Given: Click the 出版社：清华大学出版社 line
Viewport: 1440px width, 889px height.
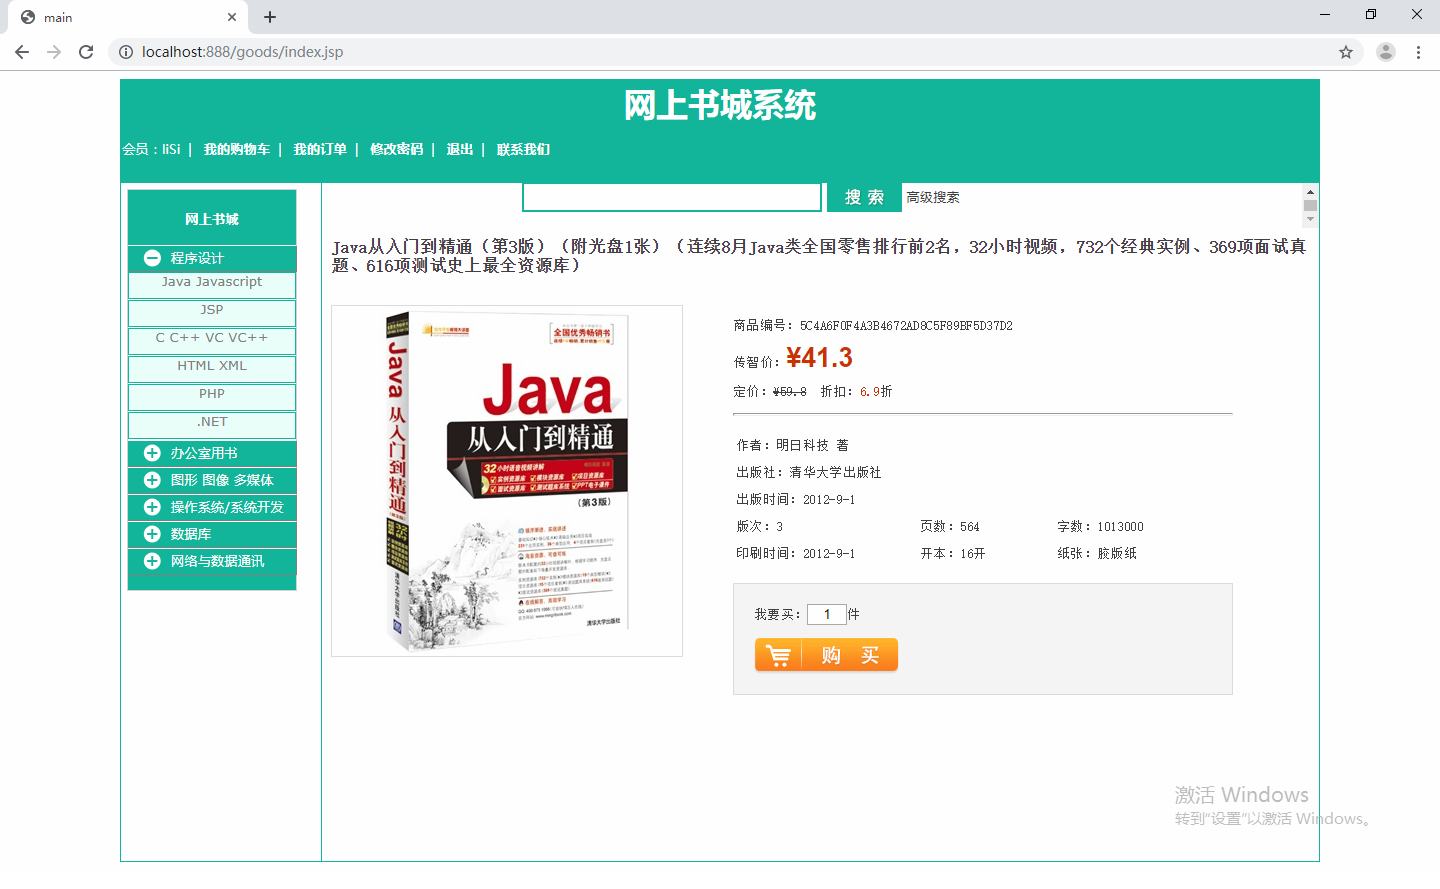Looking at the screenshot, I should [809, 472].
